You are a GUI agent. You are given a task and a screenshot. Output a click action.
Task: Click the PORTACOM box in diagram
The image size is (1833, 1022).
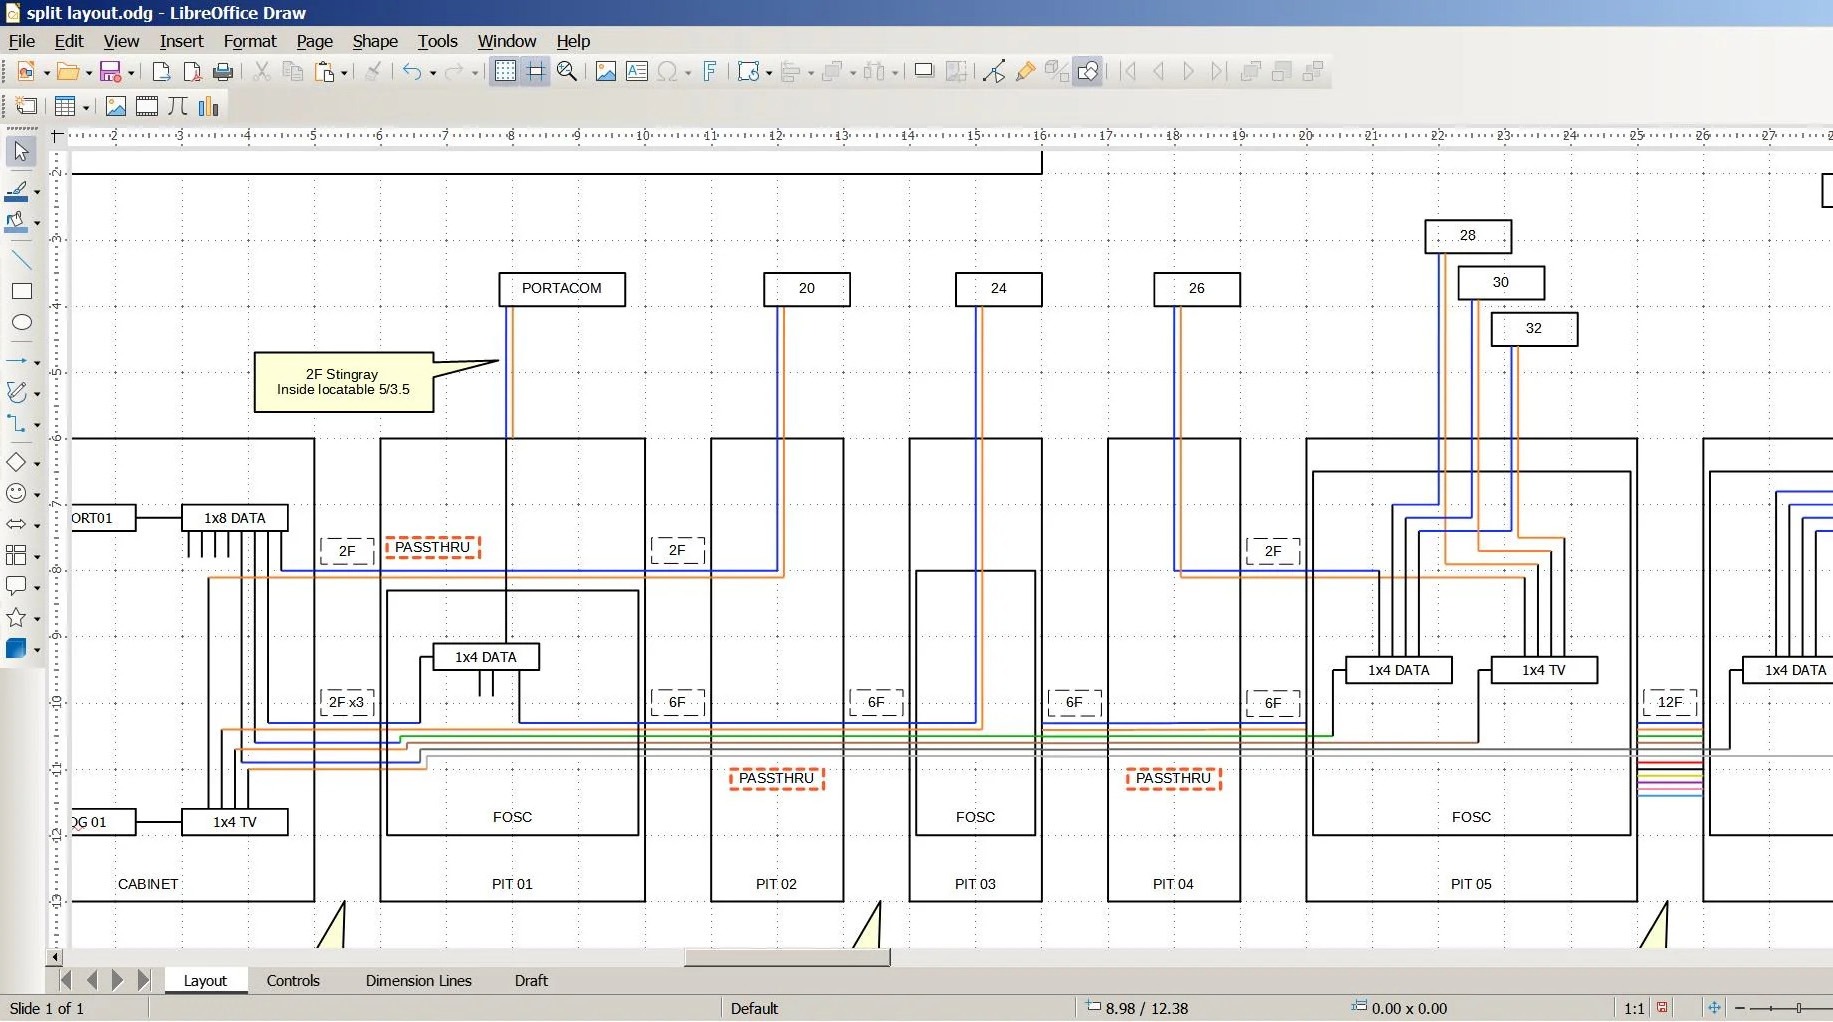click(x=562, y=289)
